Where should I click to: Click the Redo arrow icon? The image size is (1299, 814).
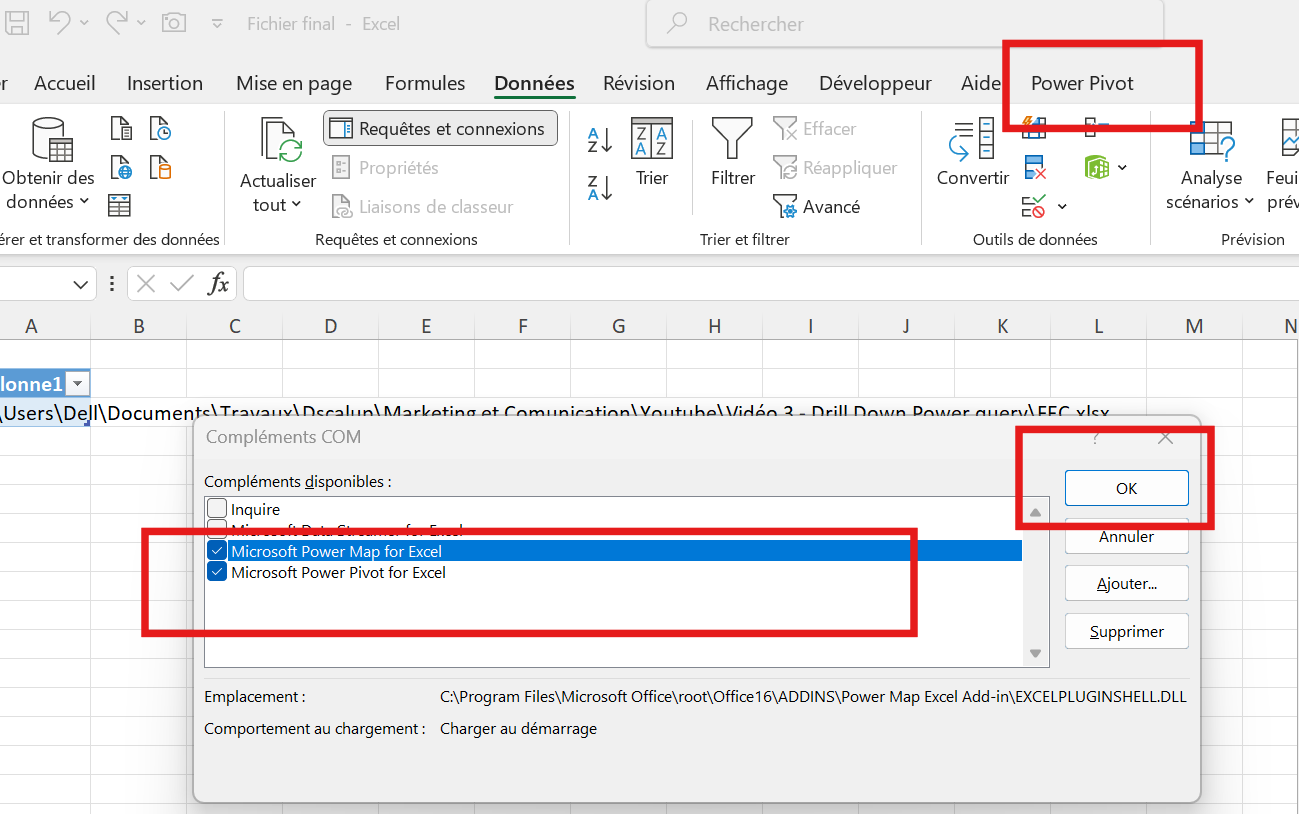pyautogui.click(x=117, y=22)
